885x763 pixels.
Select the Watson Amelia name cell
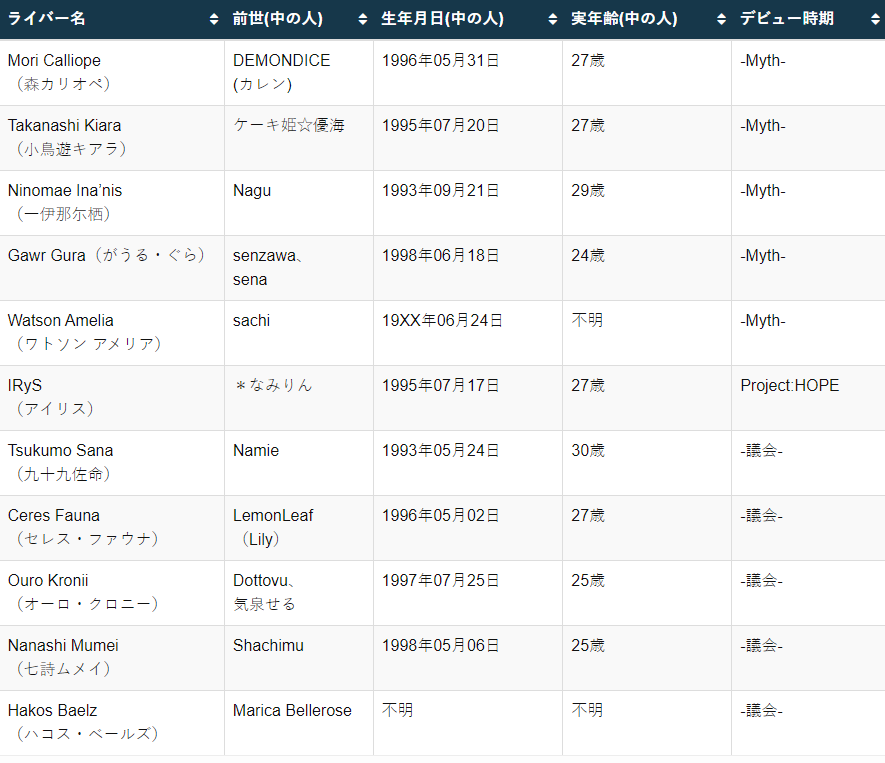[112, 332]
